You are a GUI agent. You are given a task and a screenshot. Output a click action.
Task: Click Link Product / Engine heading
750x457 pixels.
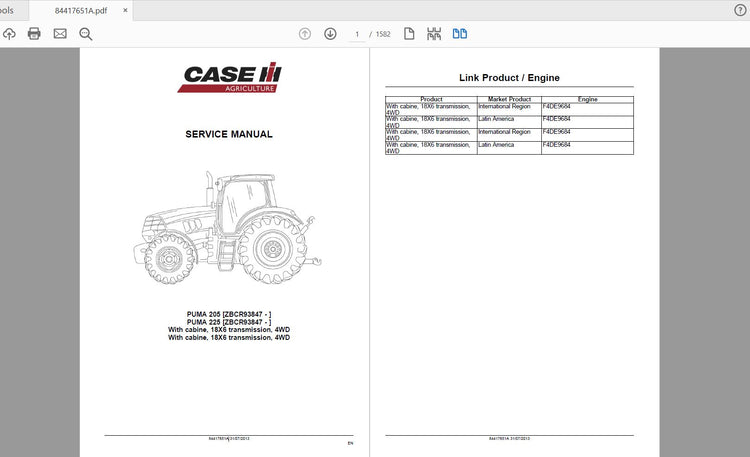[x=509, y=78]
